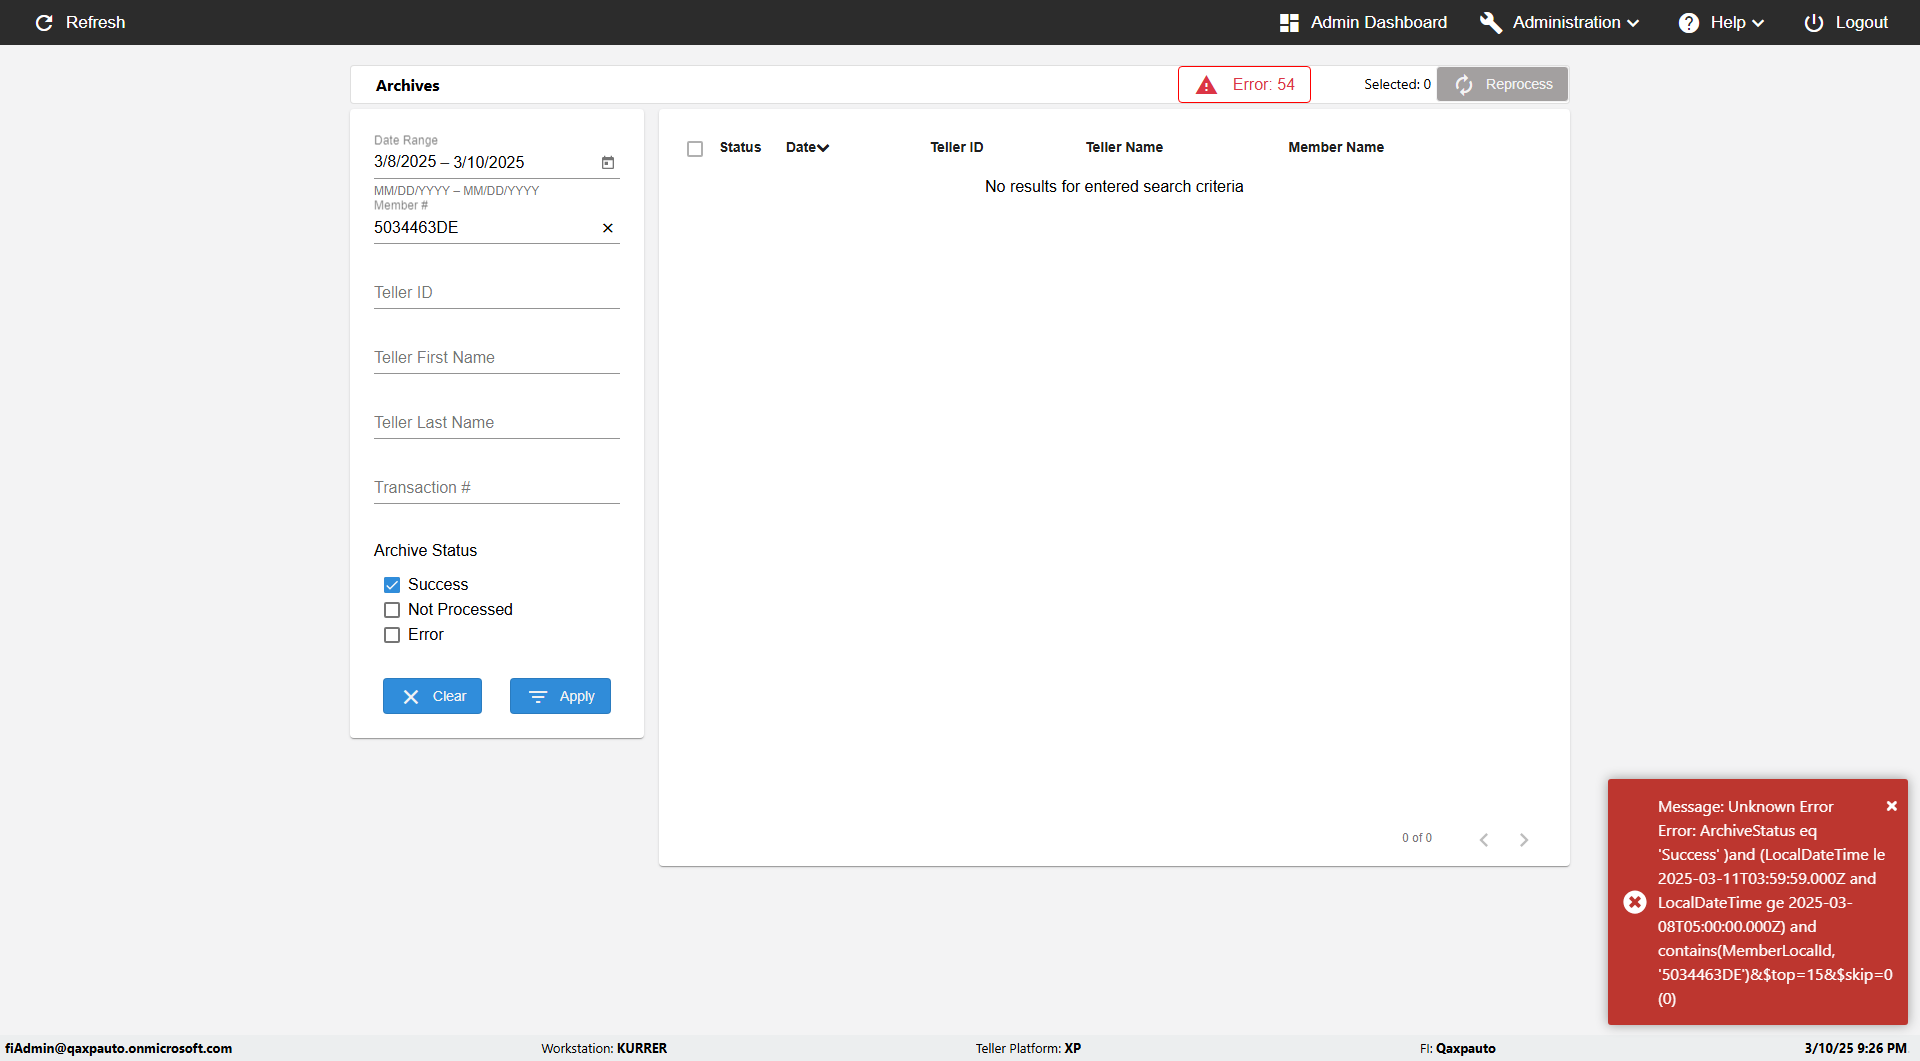Focus the Teller ID input field
Image resolution: width=1920 pixels, height=1061 pixels.
(x=497, y=293)
